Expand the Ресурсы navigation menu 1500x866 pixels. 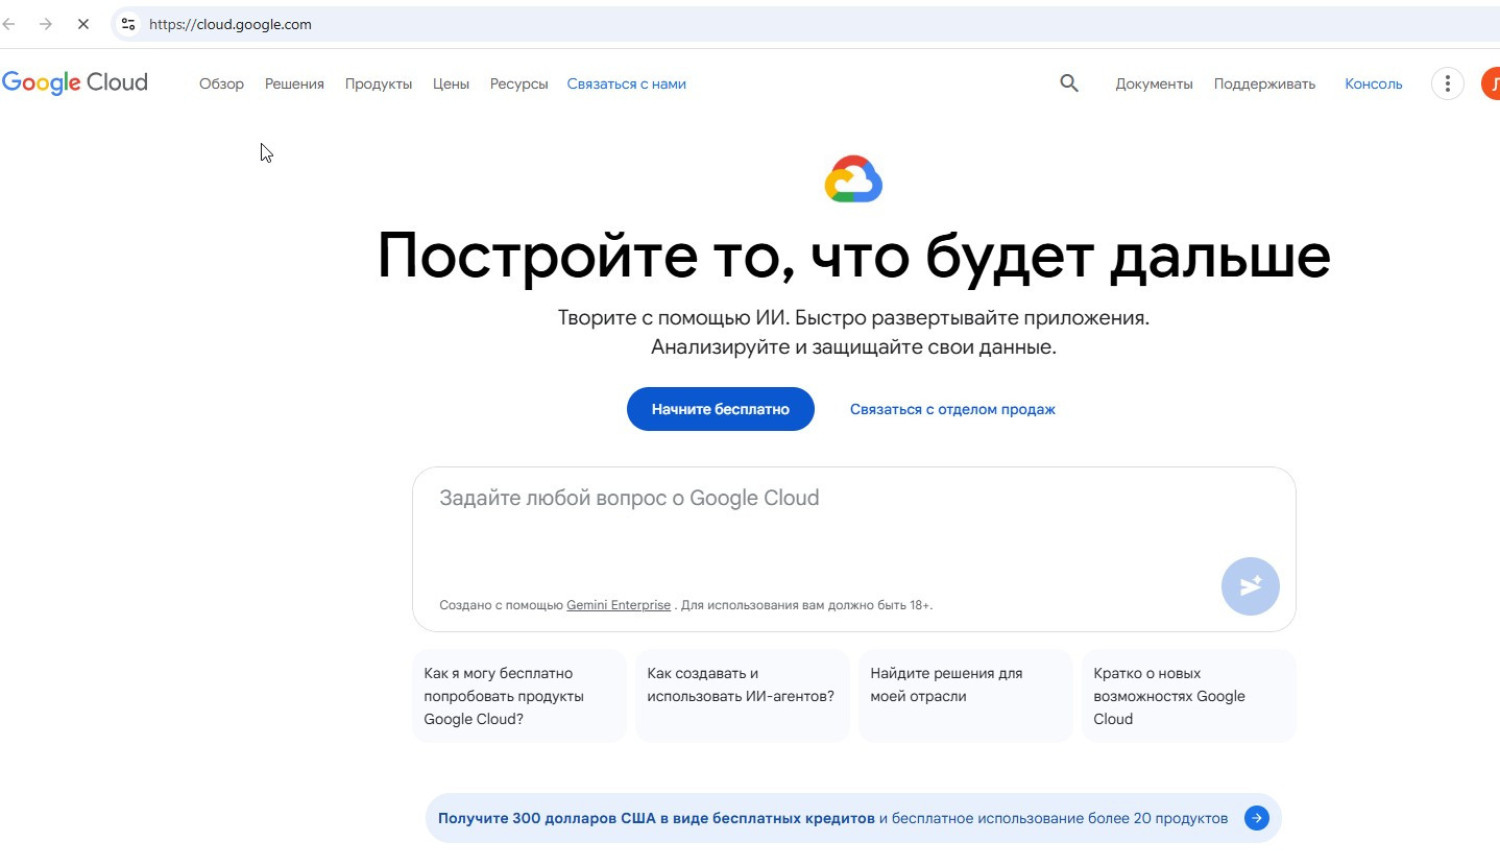tap(518, 84)
